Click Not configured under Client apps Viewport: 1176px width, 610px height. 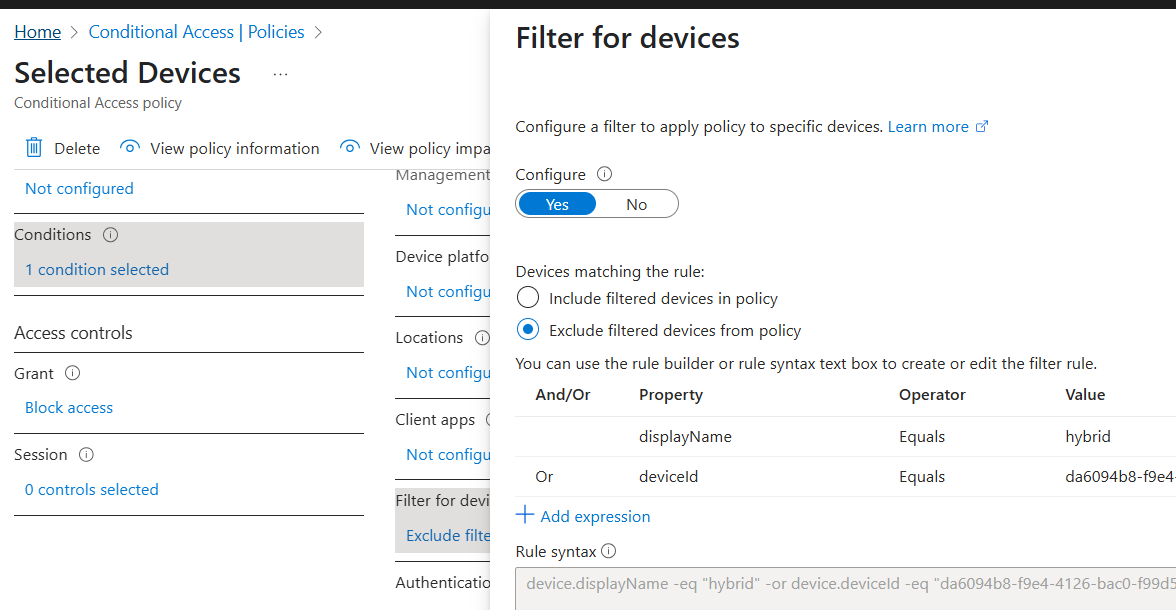tap(448, 454)
